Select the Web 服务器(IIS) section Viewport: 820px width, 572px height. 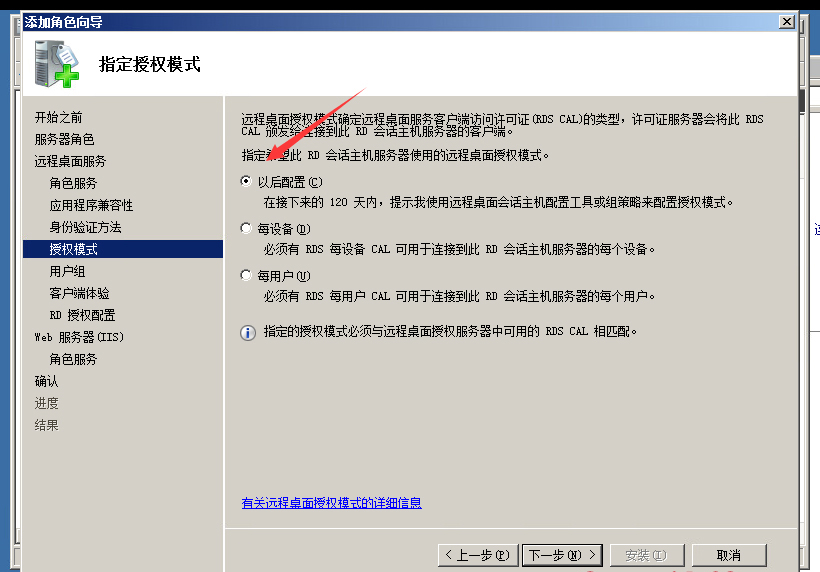click(x=79, y=337)
